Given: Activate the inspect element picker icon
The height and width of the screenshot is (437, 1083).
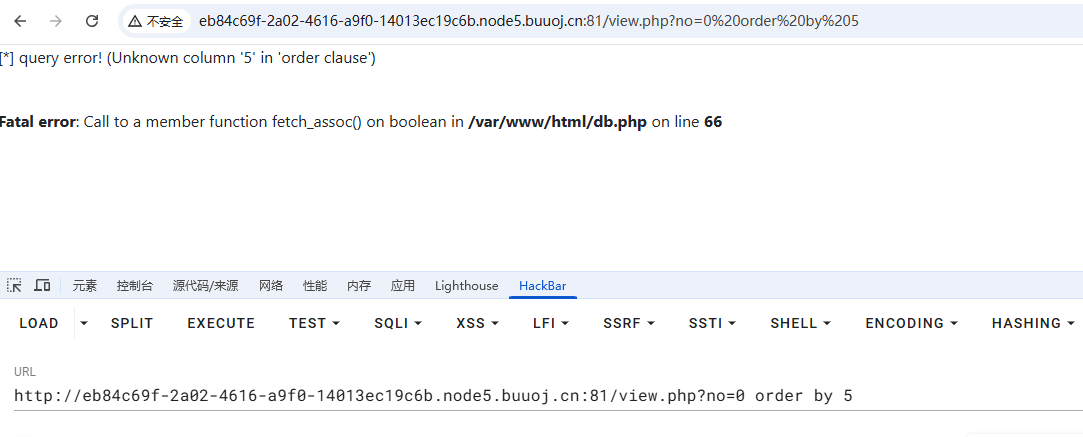Looking at the screenshot, I should click(x=15, y=285).
